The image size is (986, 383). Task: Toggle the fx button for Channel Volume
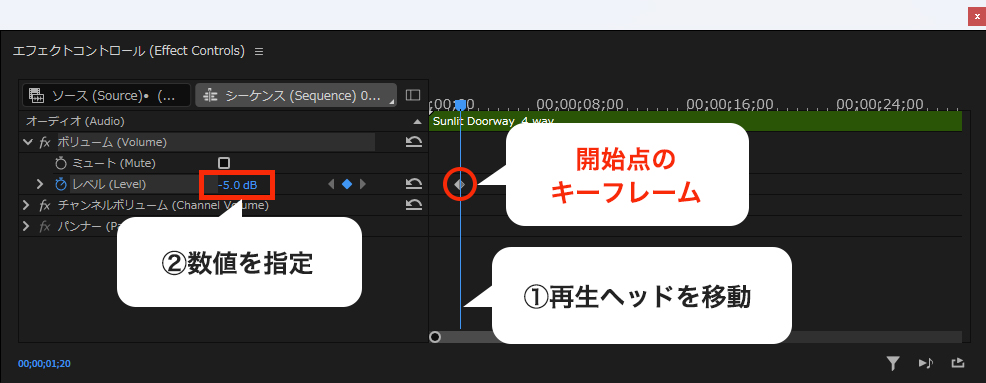click(45, 205)
